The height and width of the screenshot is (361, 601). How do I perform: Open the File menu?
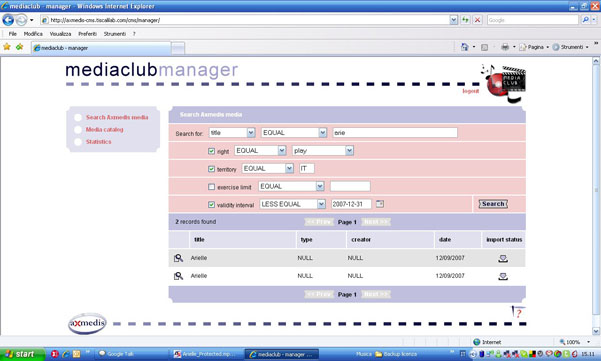[13, 34]
